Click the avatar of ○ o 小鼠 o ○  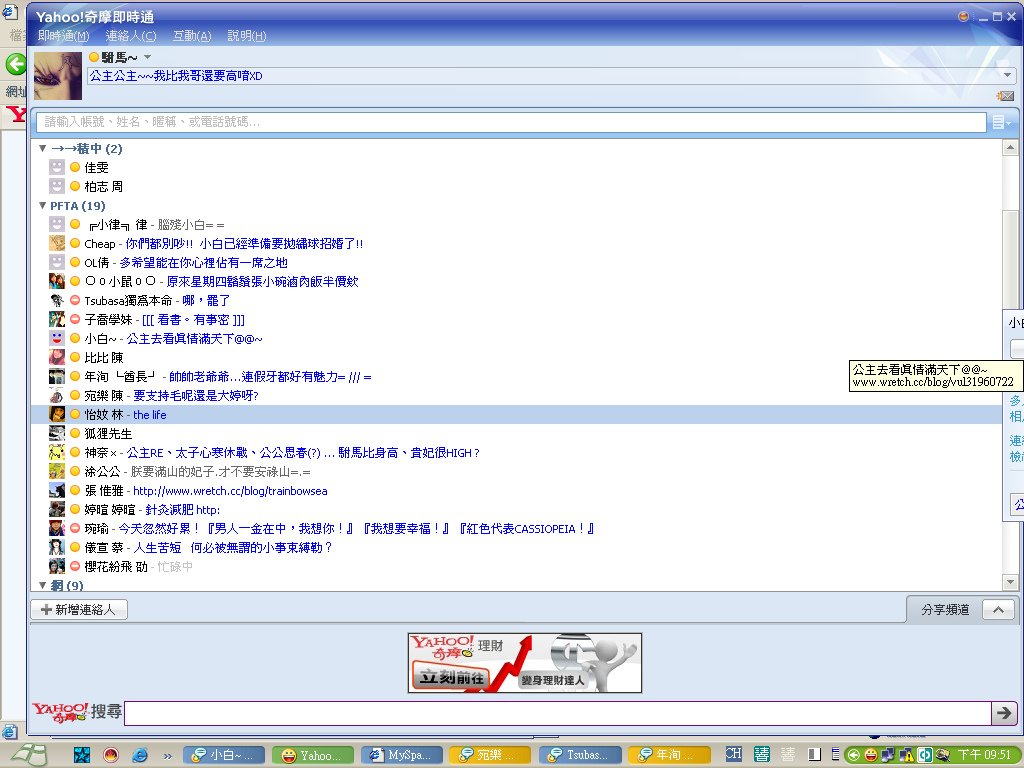(x=57, y=281)
